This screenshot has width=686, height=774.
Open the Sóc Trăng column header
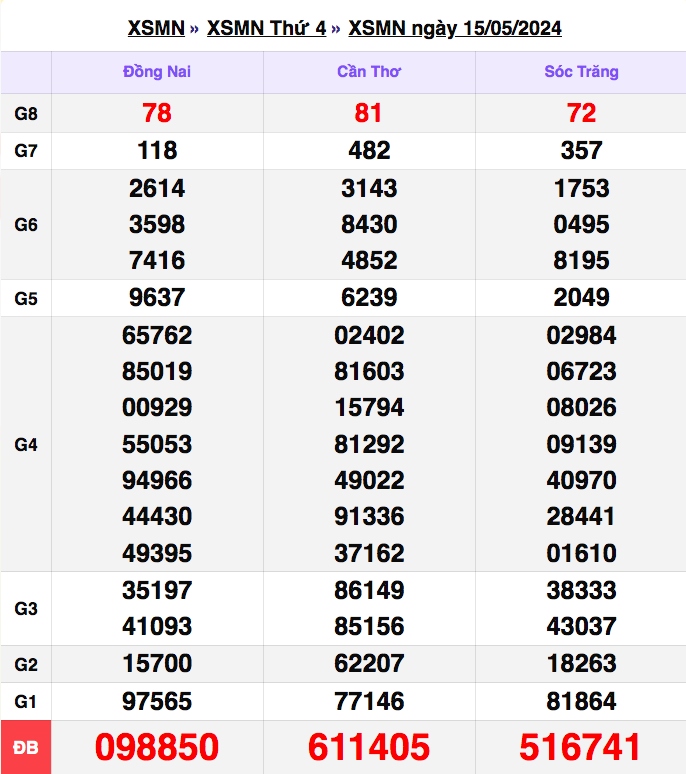click(581, 72)
